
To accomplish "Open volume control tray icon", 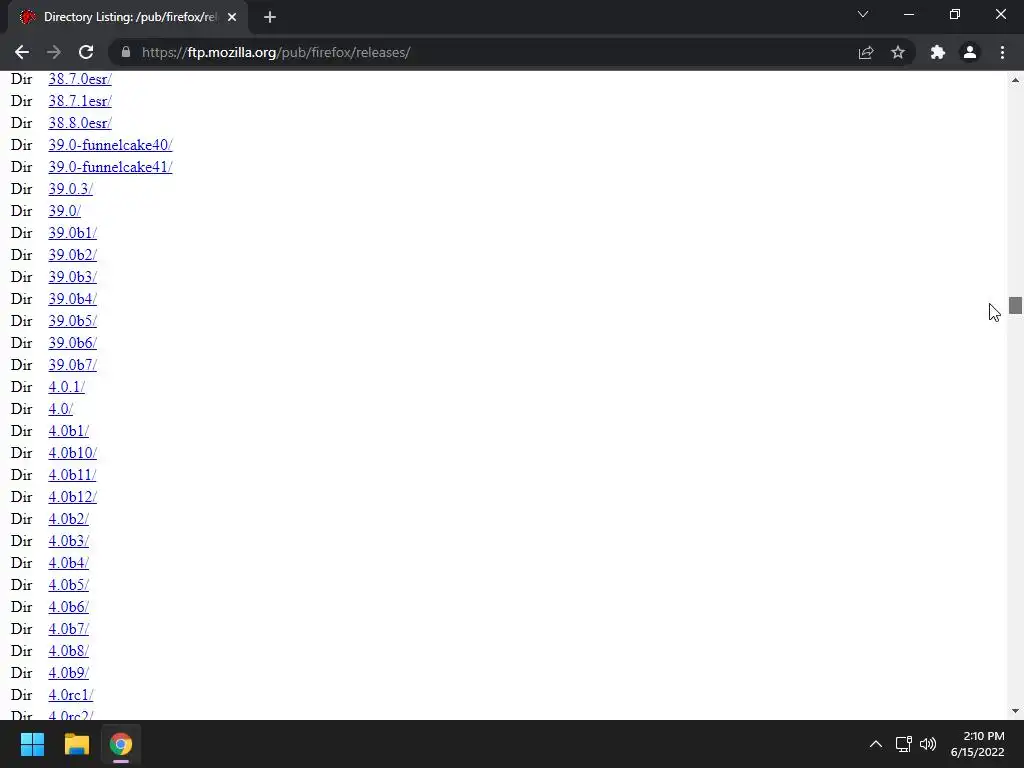I will tap(927, 744).
